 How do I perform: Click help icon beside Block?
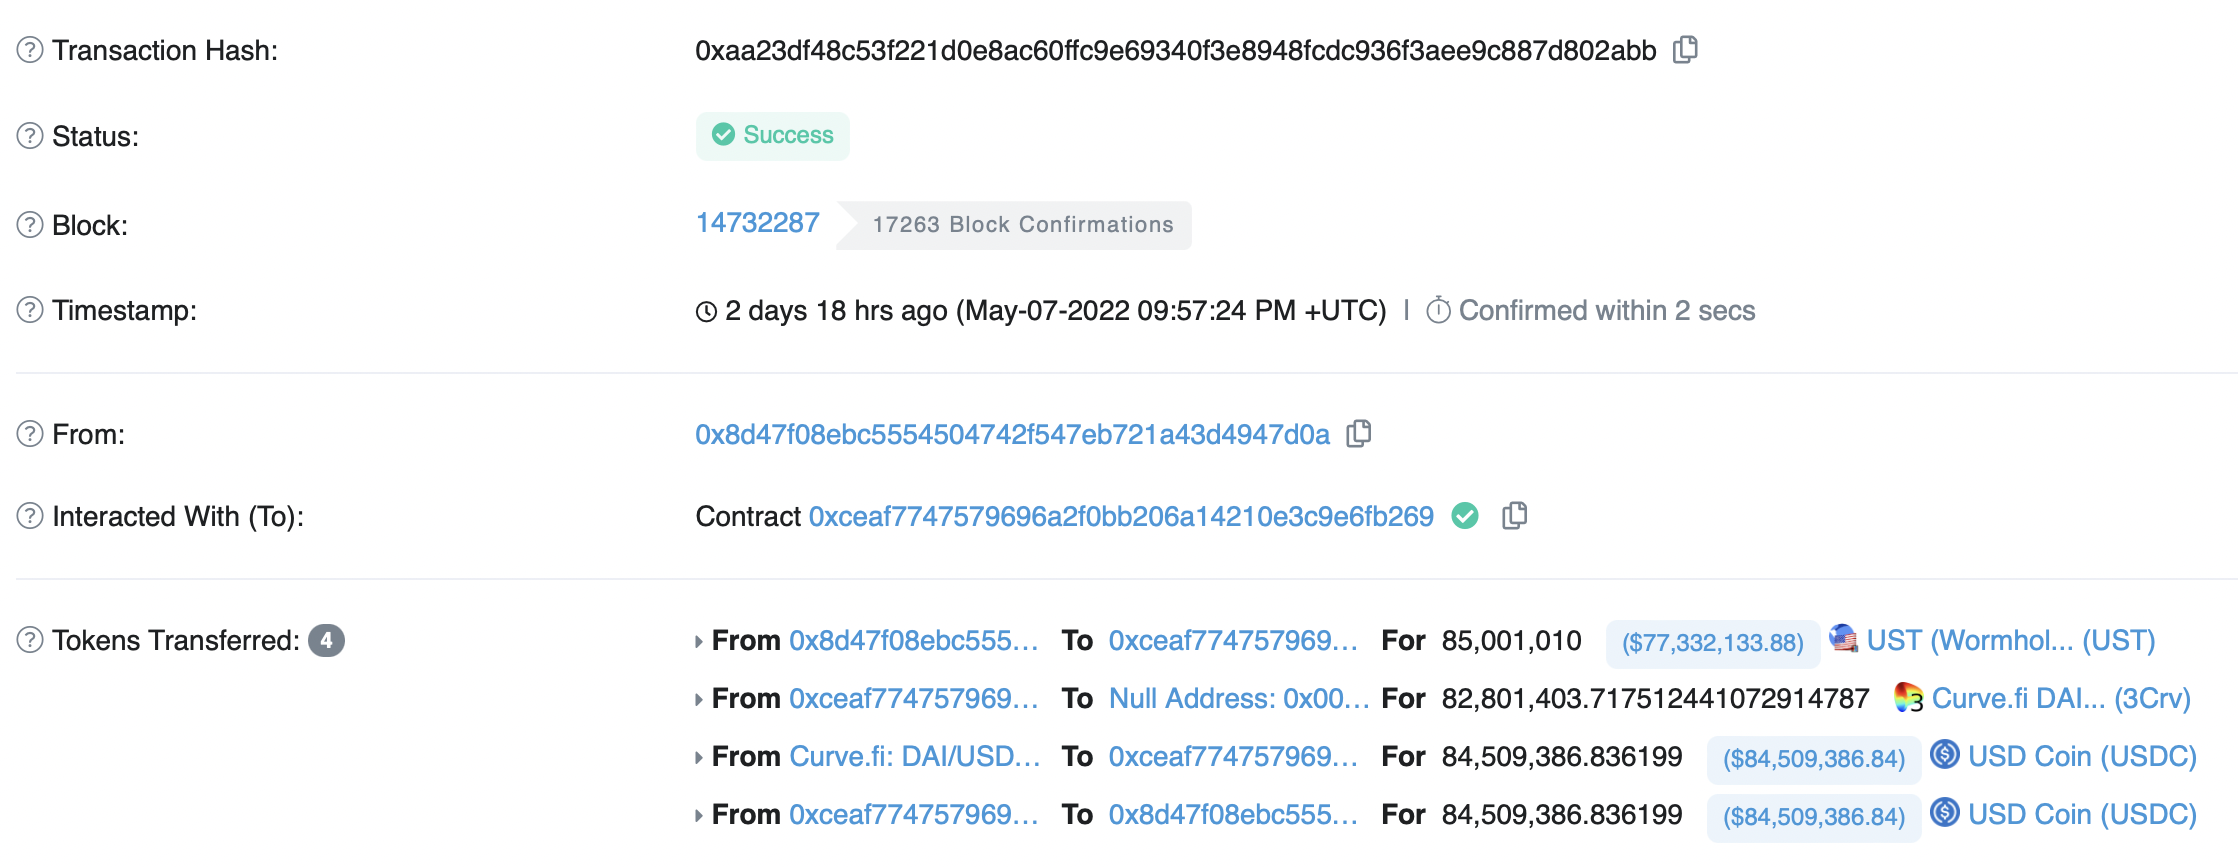tap(30, 225)
